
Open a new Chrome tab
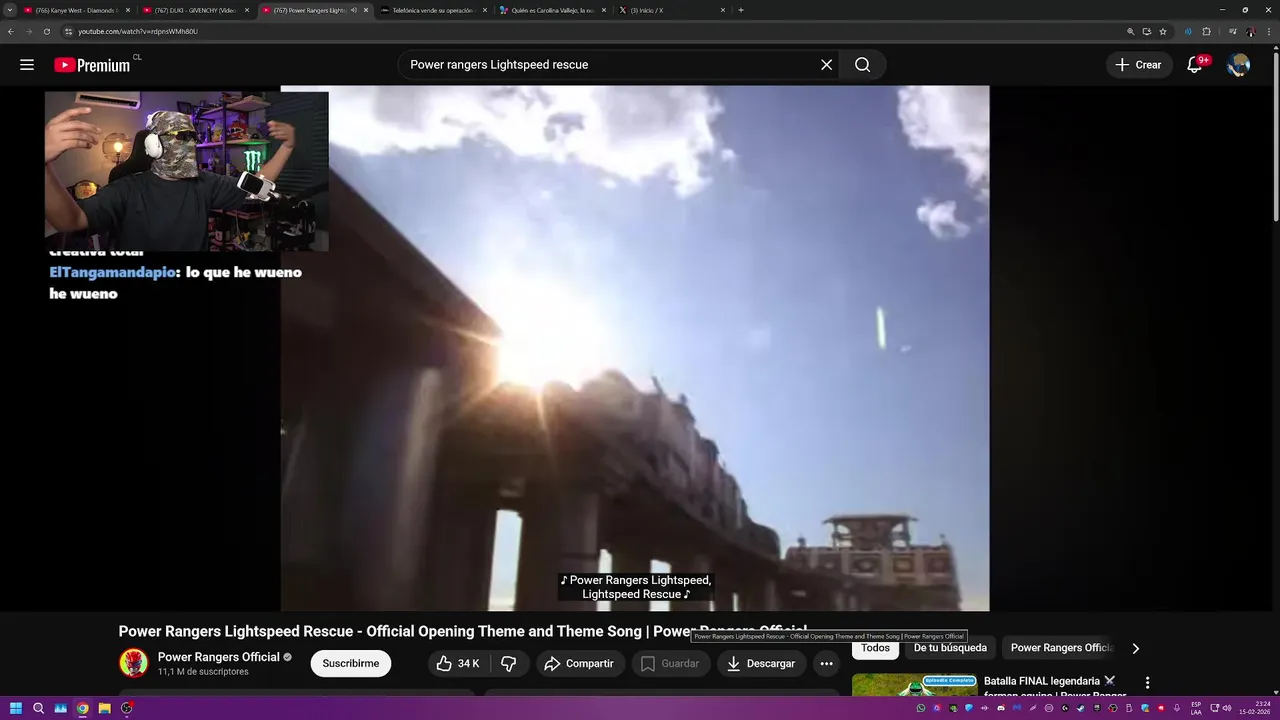point(741,10)
